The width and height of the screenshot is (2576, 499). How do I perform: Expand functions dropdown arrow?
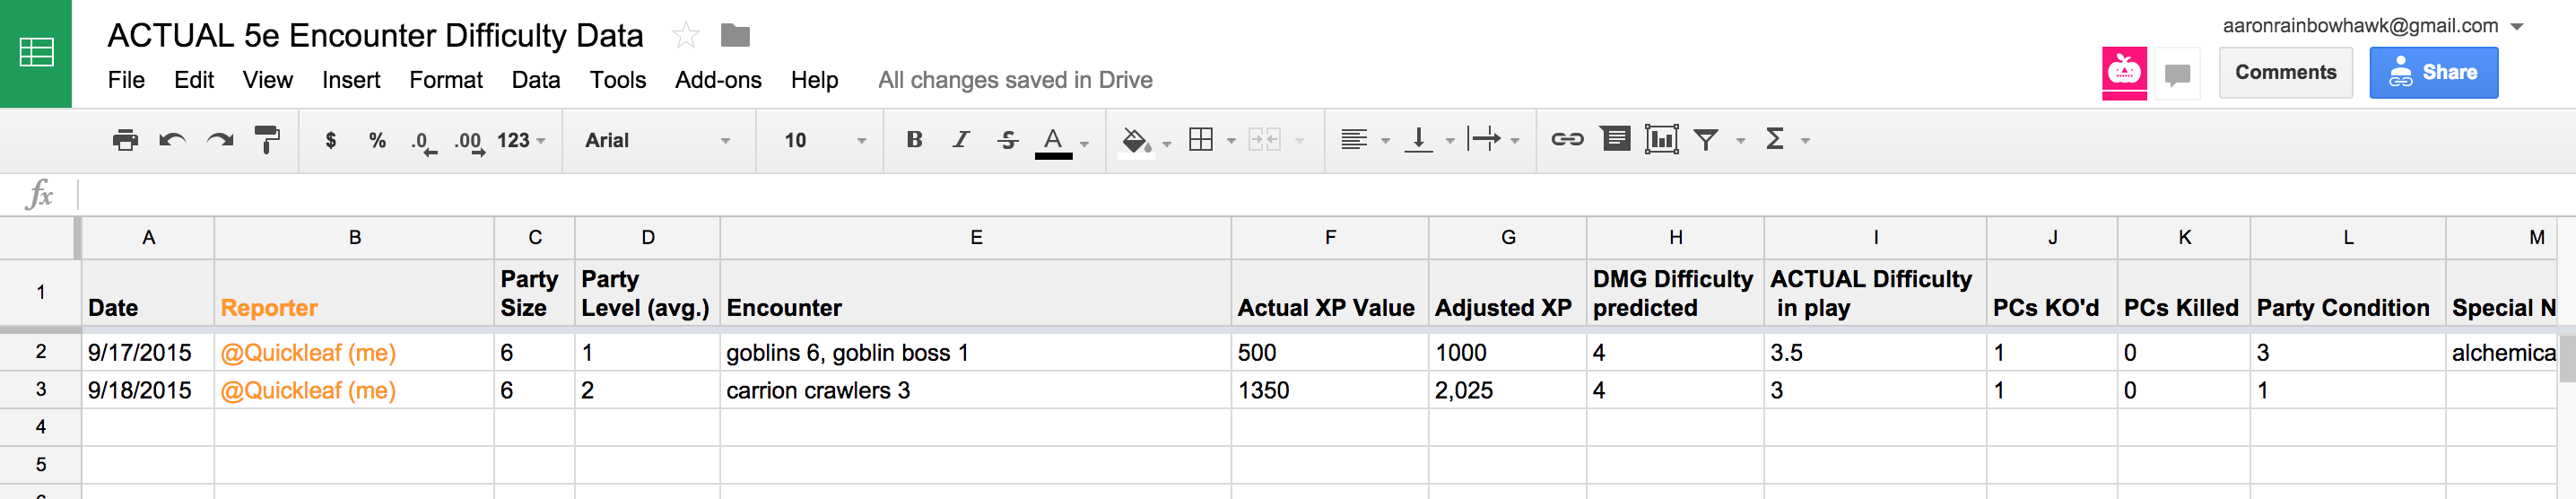coord(1805,142)
